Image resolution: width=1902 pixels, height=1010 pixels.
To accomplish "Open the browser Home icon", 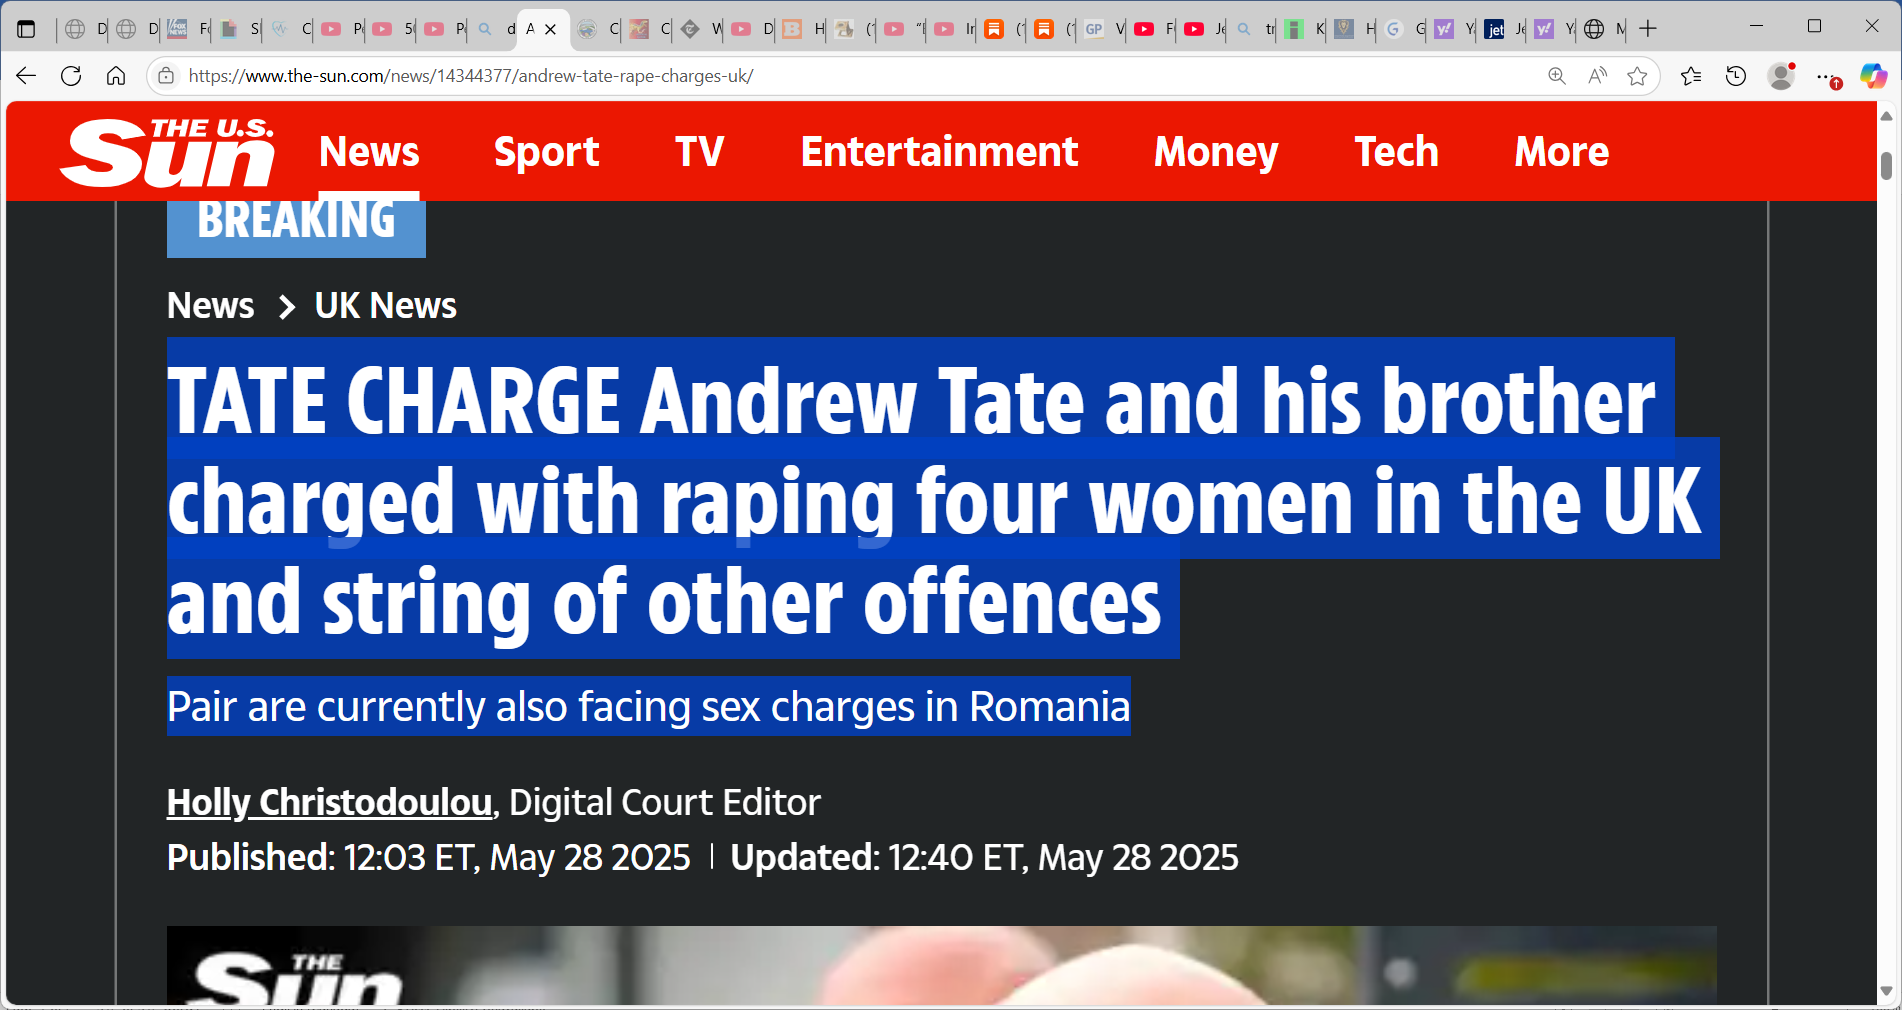I will coord(116,76).
